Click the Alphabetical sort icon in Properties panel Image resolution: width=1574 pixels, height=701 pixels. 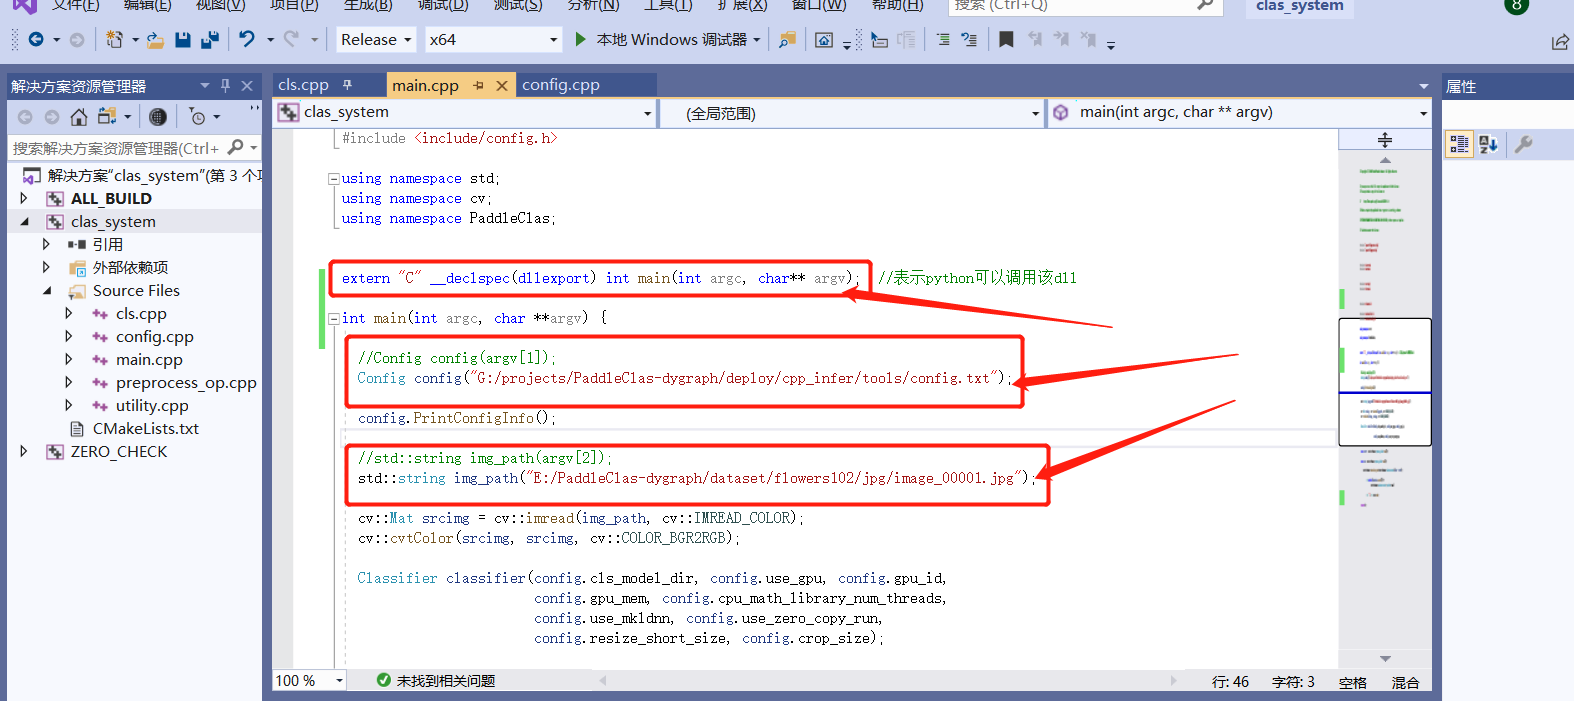pos(1488,144)
